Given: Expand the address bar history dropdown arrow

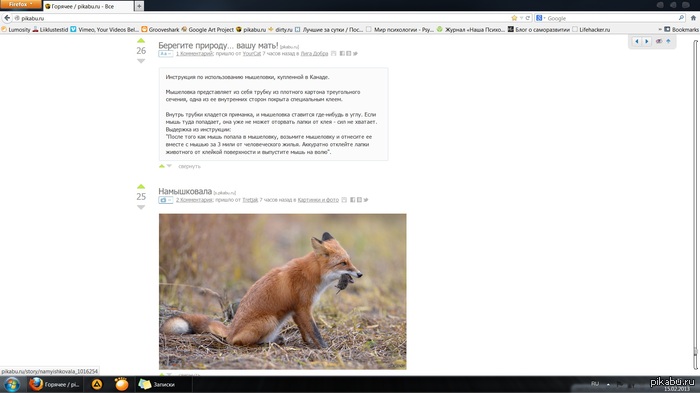Looking at the screenshot, I should [x=521, y=18].
